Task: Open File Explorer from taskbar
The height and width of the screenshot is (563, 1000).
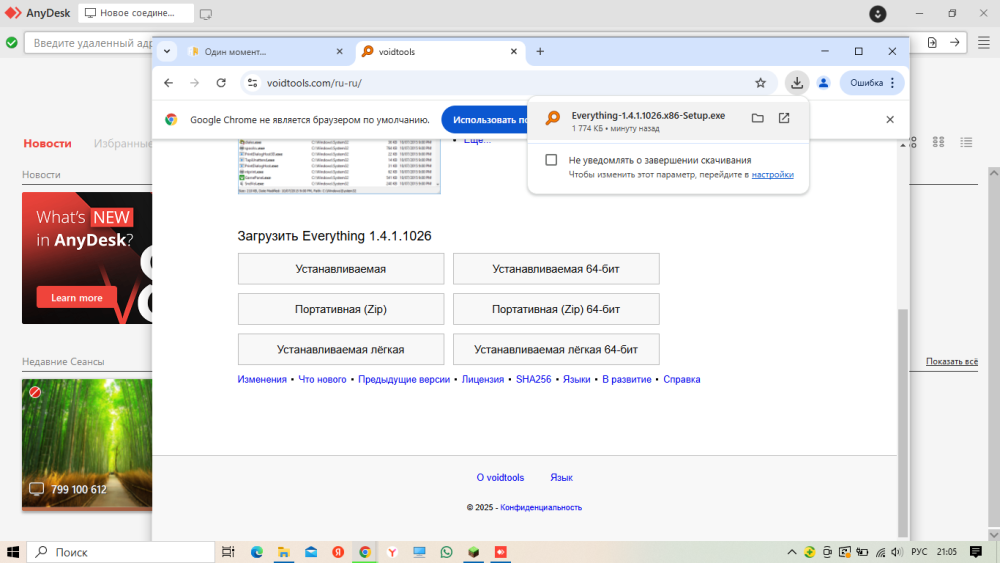Action: tap(284, 552)
